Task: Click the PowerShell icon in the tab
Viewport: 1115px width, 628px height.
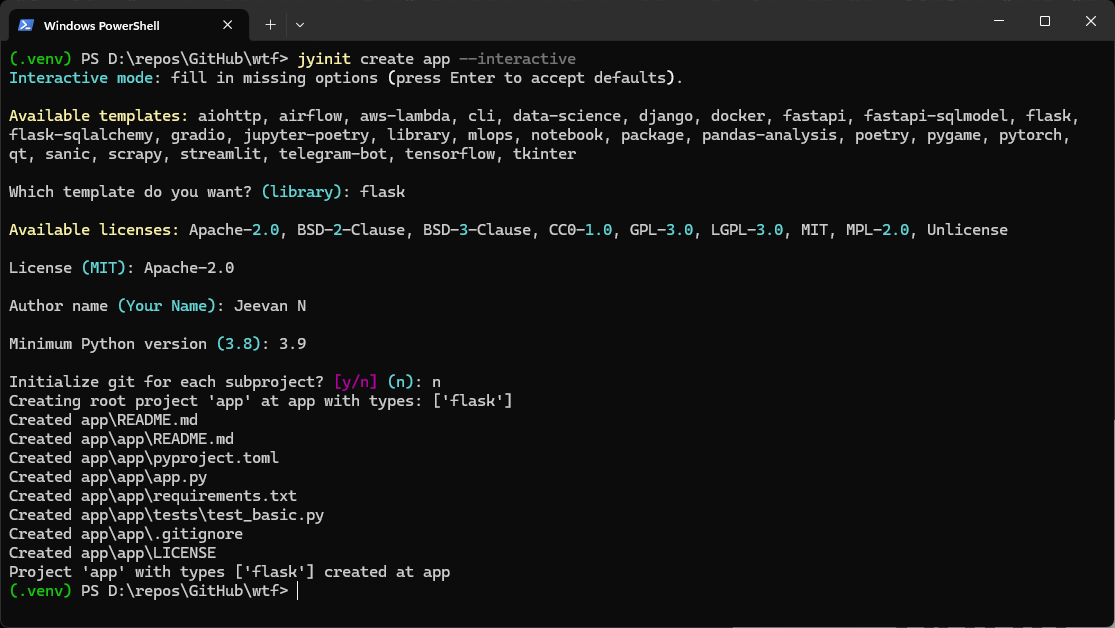Action: (x=27, y=24)
